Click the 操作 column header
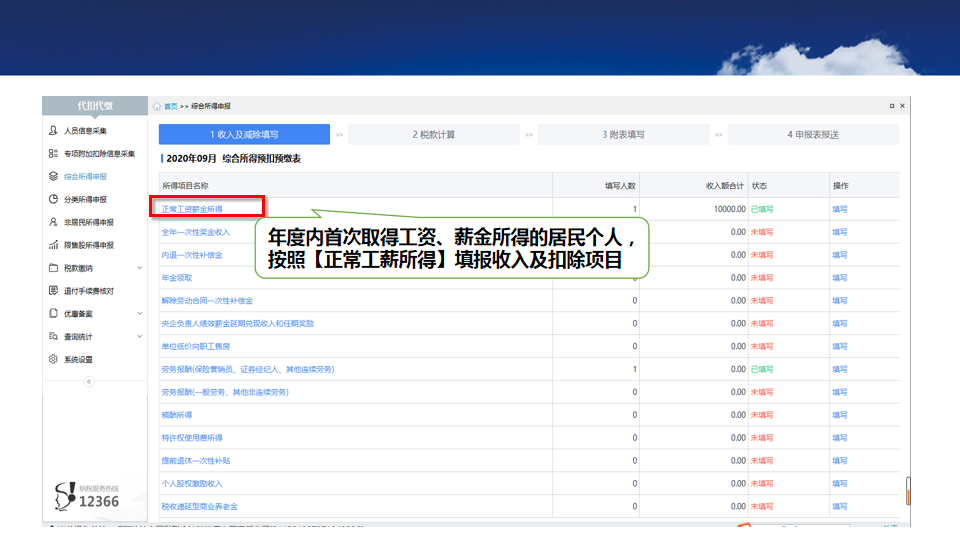 click(x=841, y=186)
